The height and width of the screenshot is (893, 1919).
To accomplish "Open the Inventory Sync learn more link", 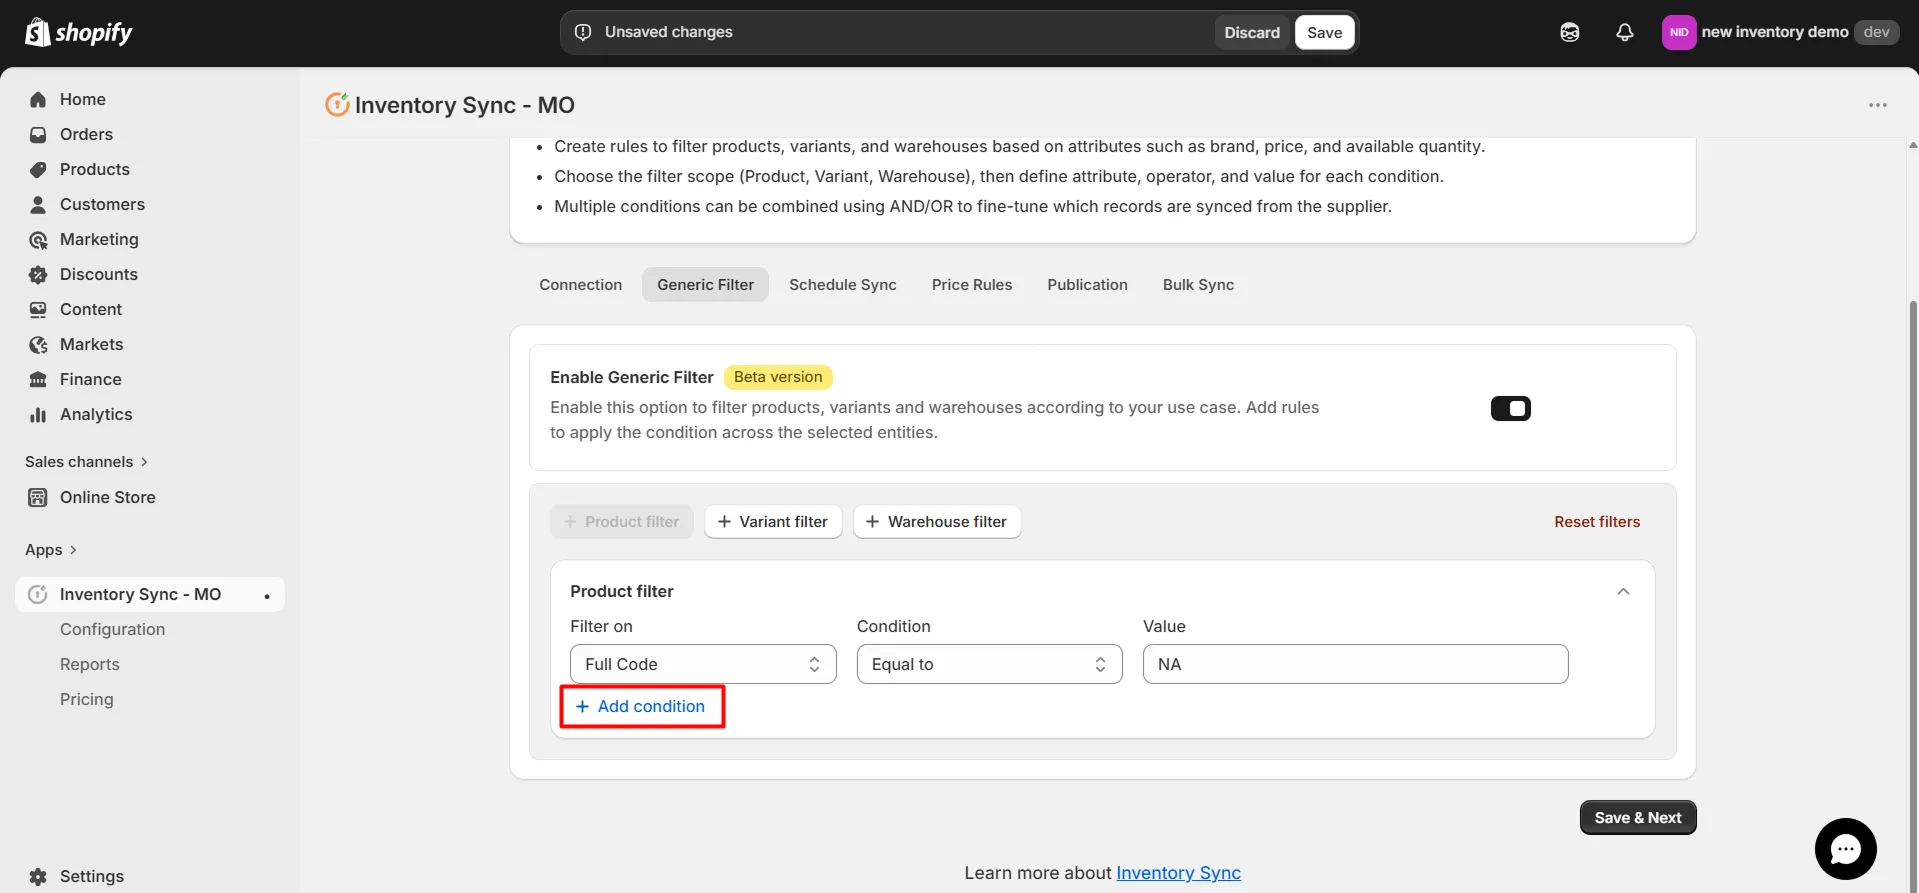I will click(1178, 873).
